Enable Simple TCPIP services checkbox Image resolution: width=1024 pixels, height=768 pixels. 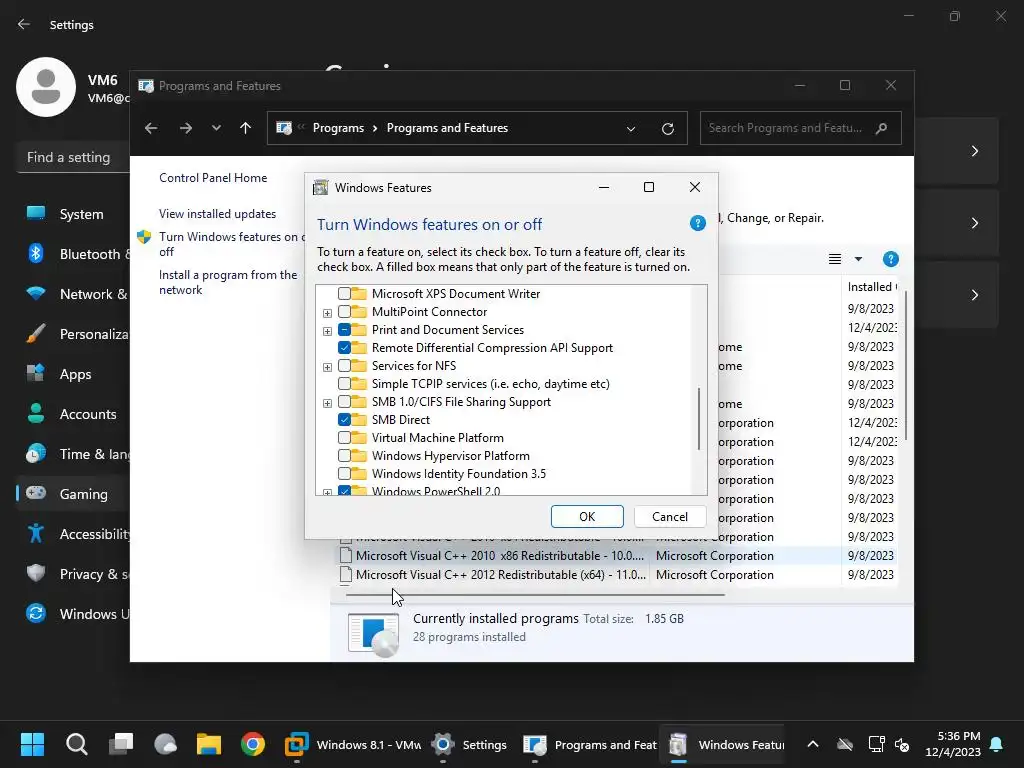344,383
